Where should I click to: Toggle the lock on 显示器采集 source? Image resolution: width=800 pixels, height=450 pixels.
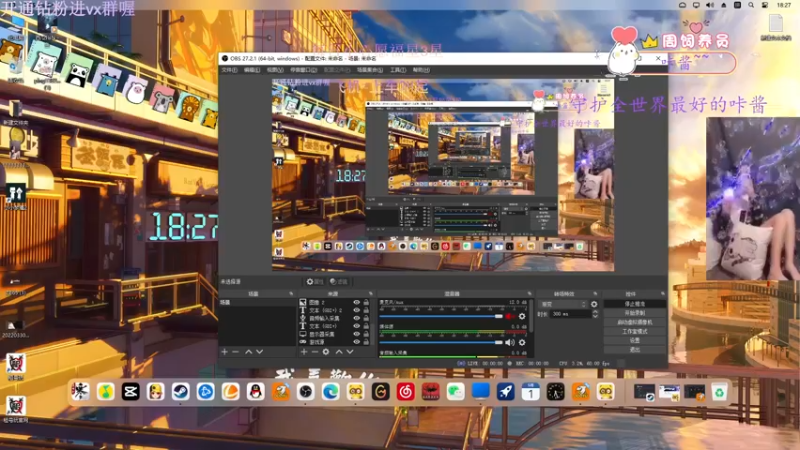pyautogui.click(x=366, y=334)
